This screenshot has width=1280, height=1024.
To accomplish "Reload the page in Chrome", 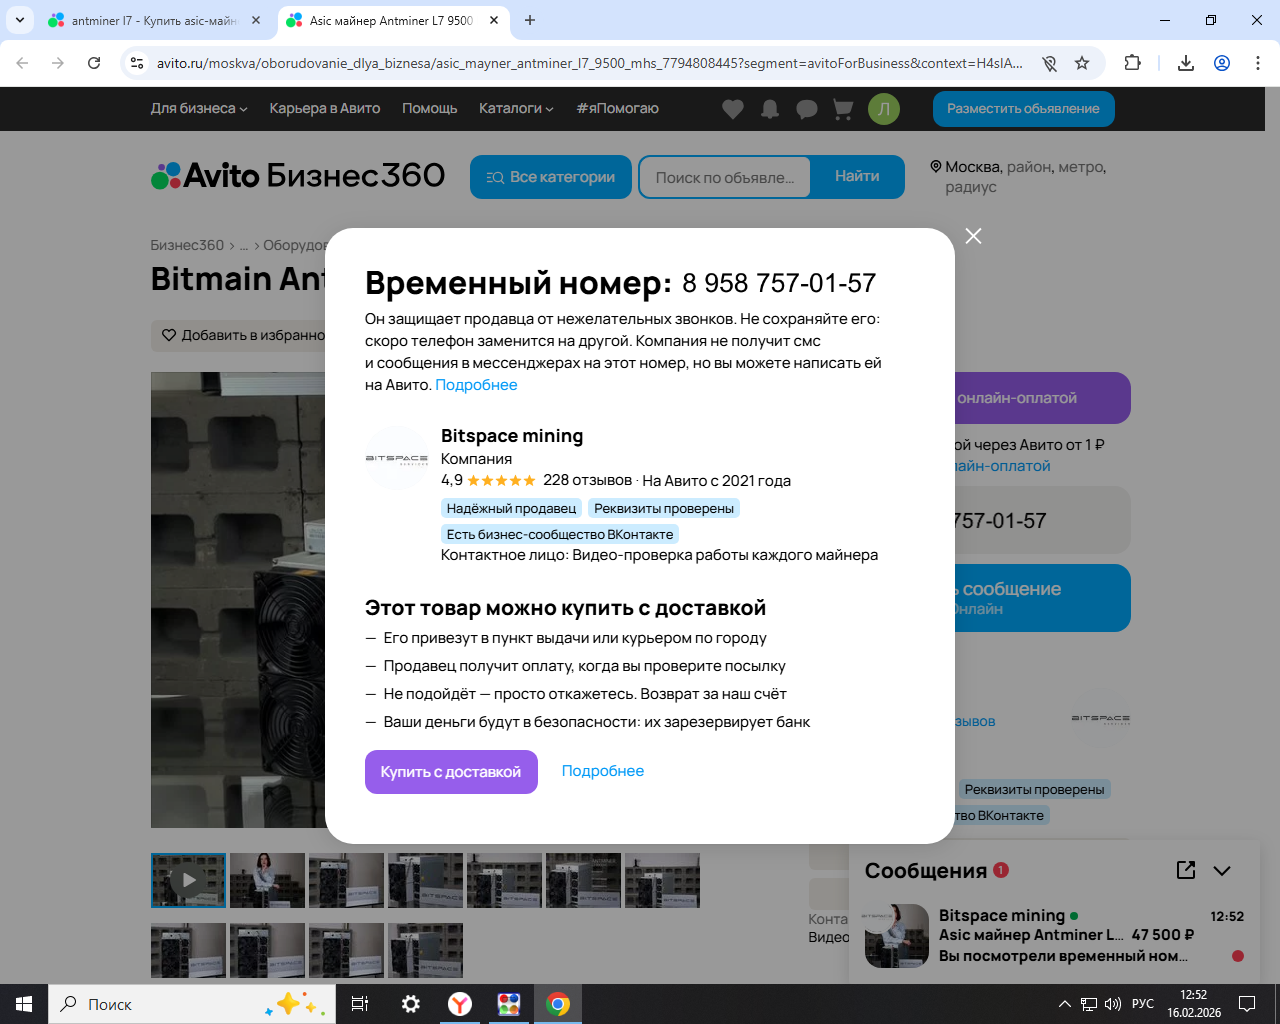I will (94, 63).
